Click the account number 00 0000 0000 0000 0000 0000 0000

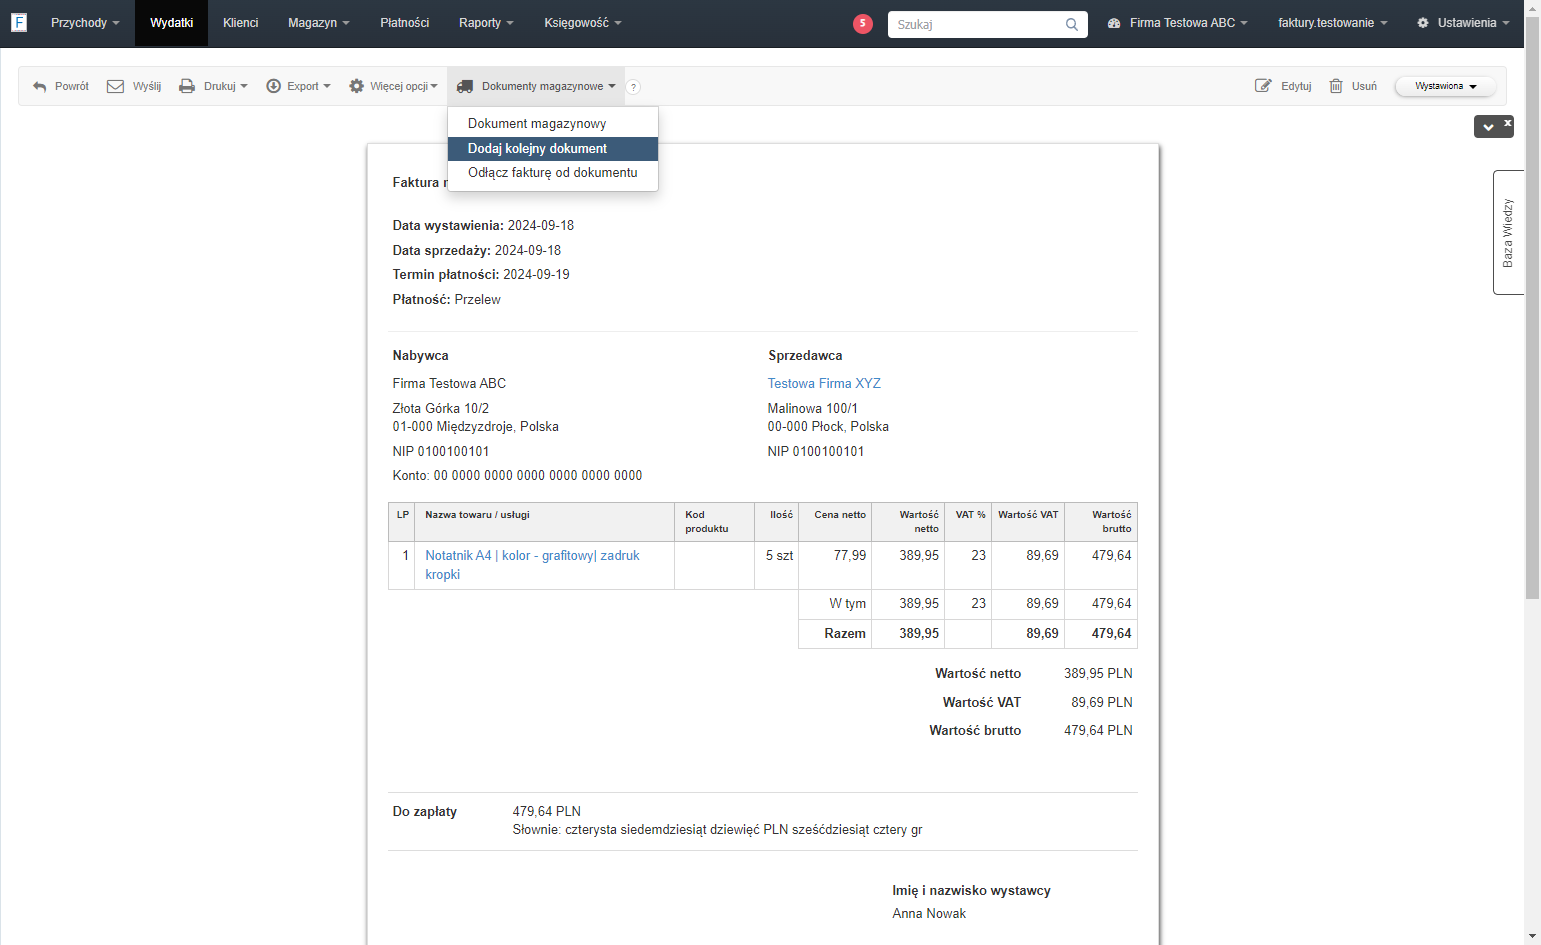tap(538, 475)
